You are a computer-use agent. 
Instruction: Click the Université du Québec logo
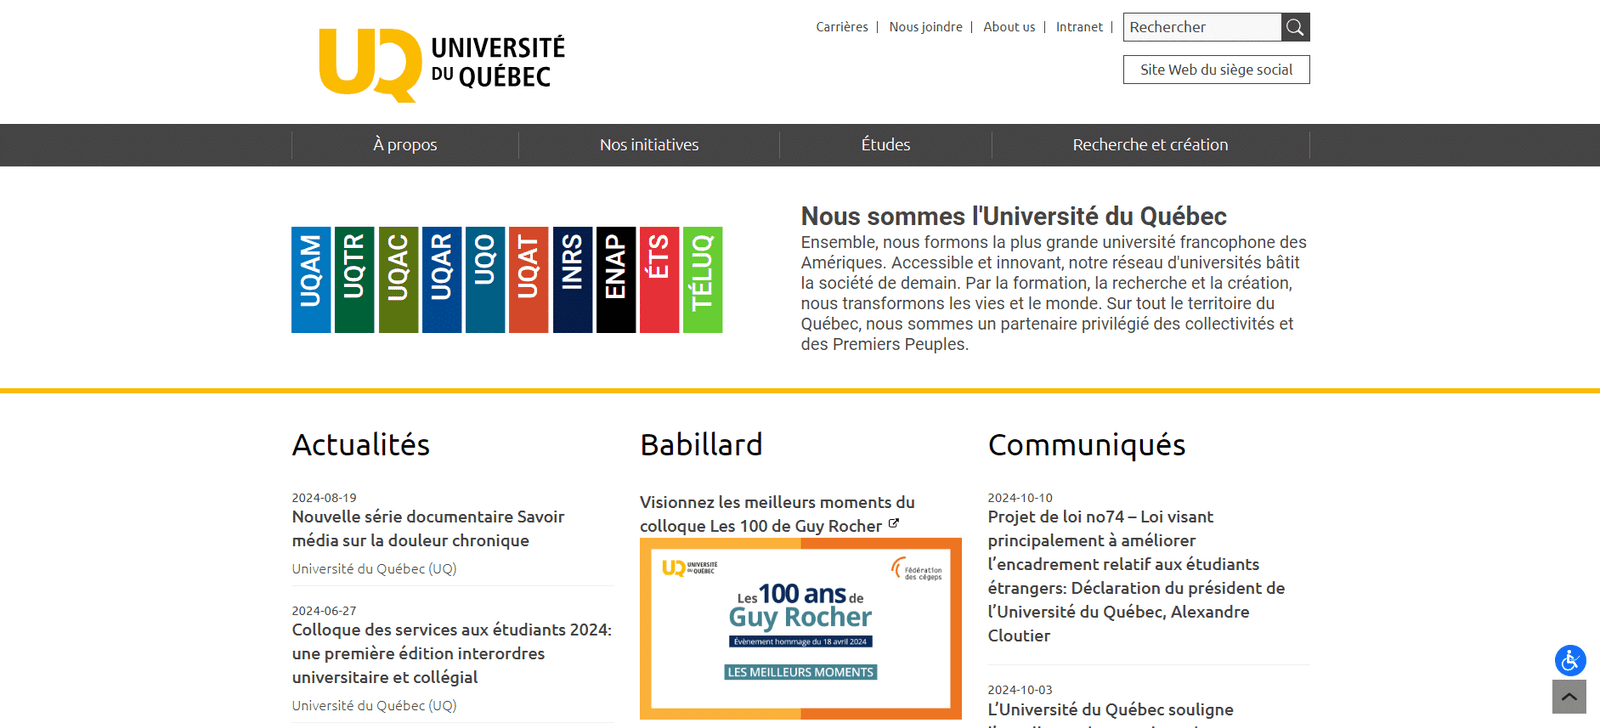point(442,65)
